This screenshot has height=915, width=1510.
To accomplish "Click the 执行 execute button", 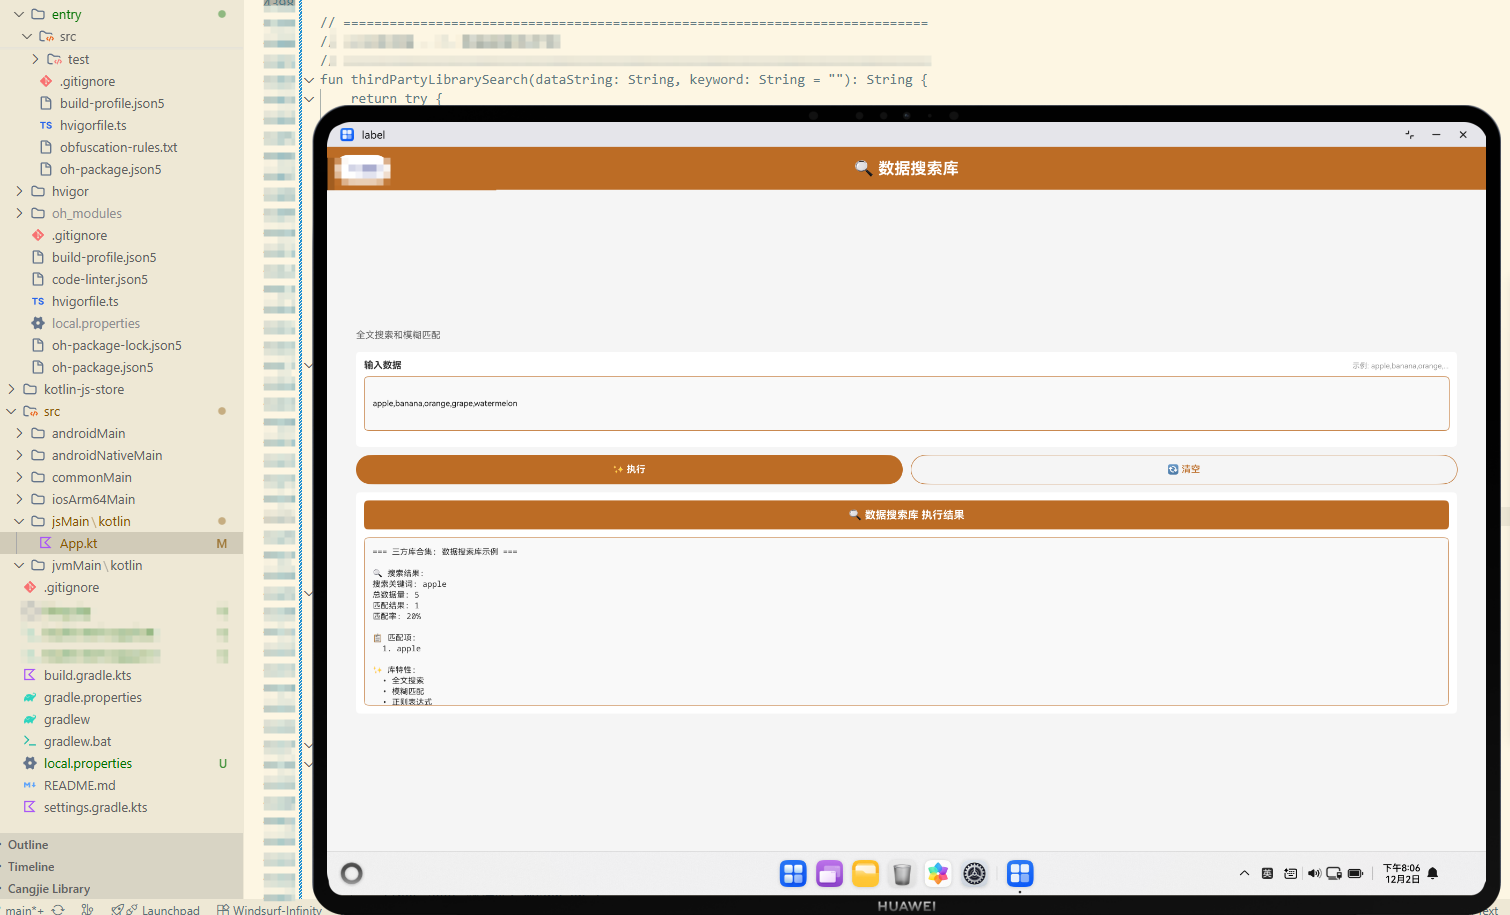I will tap(629, 469).
